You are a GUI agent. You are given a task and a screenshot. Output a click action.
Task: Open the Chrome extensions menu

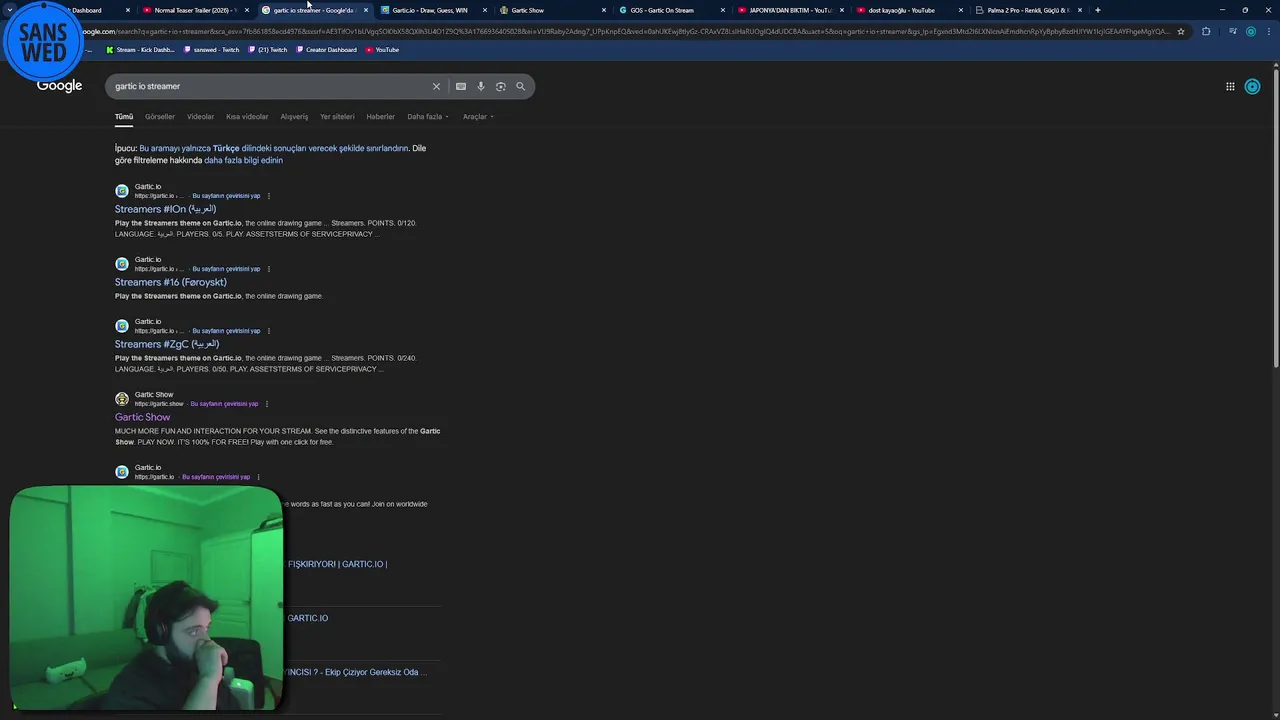coord(1206,31)
